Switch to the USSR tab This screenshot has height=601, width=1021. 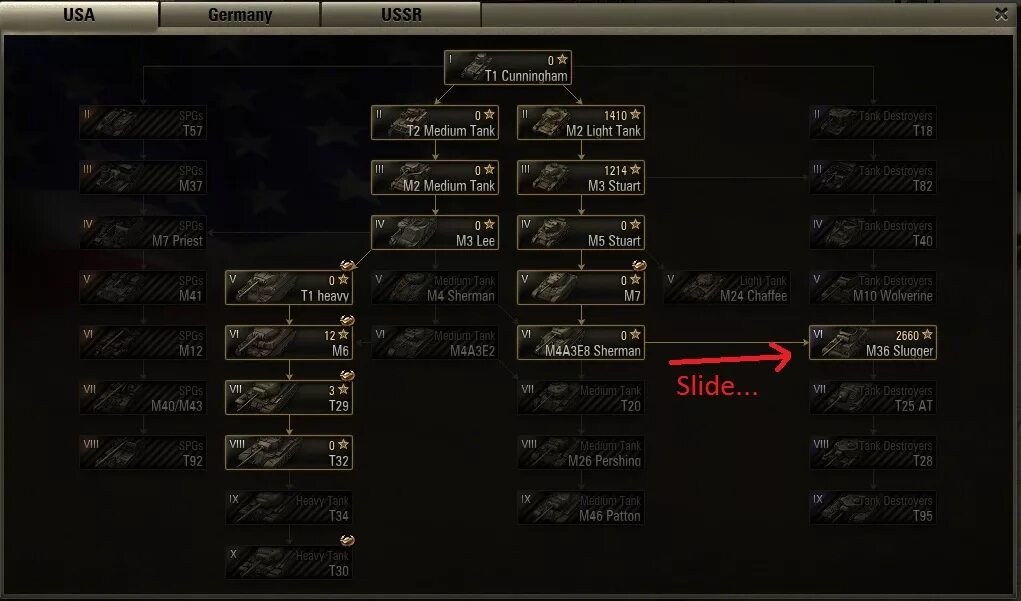coord(401,14)
